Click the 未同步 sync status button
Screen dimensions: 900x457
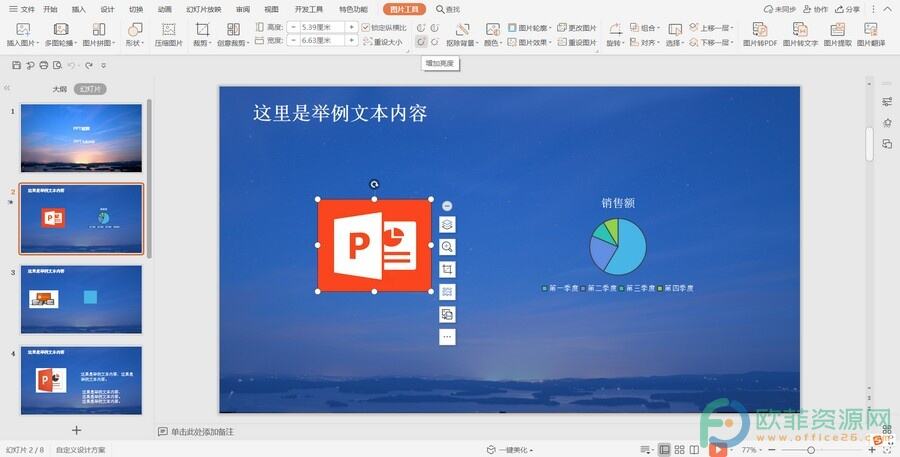(x=779, y=9)
